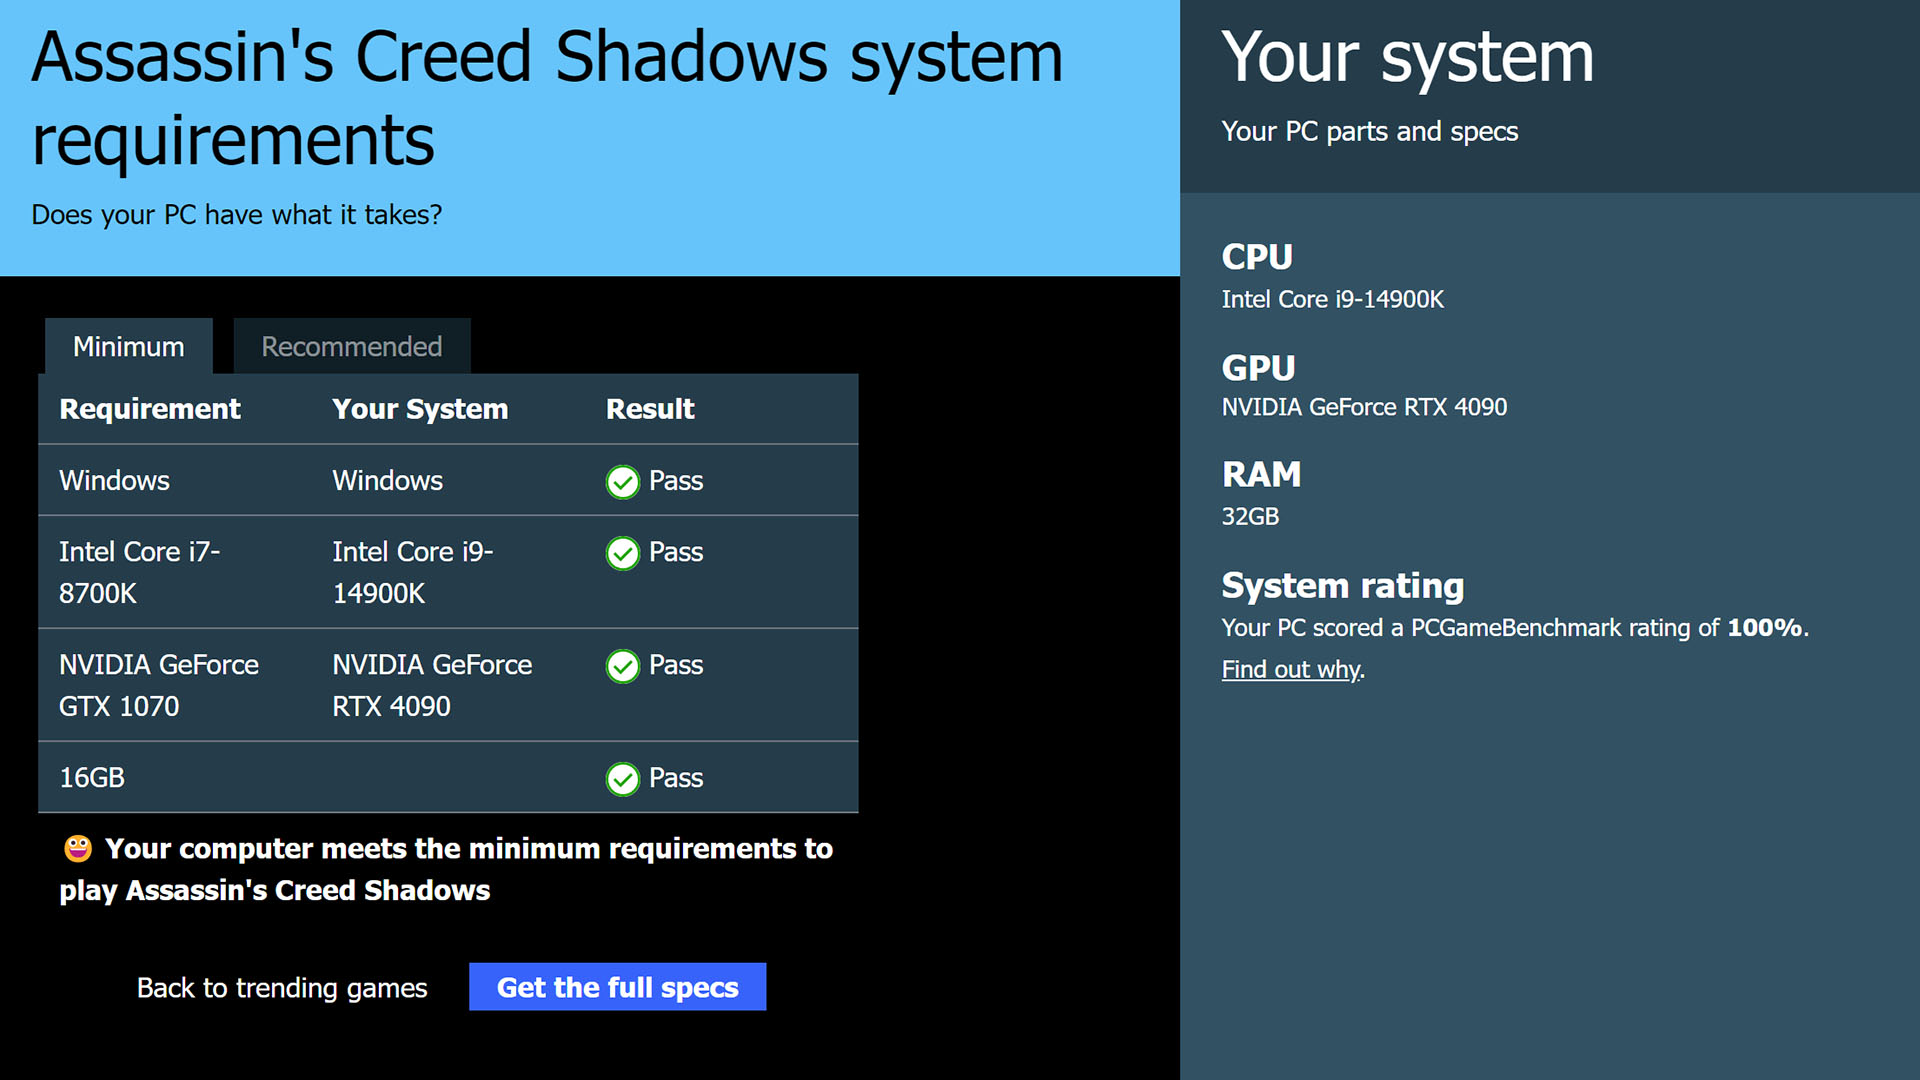Screen dimensions: 1920x1080
Task: Select the Your System column header
Action: click(x=420, y=408)
